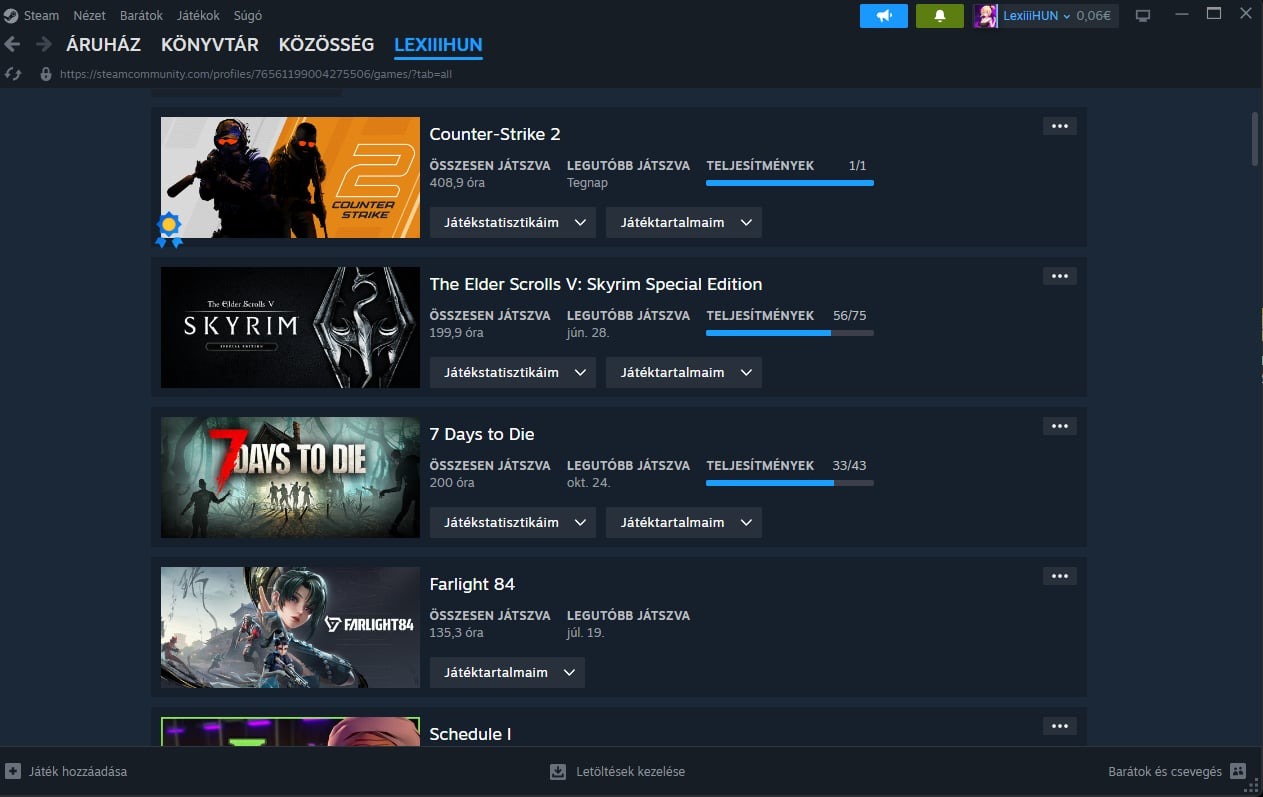Expand Counter-Strike 2 Játékstatisztikáim dropdown
Screen dimensions: 1263x797
513,222
